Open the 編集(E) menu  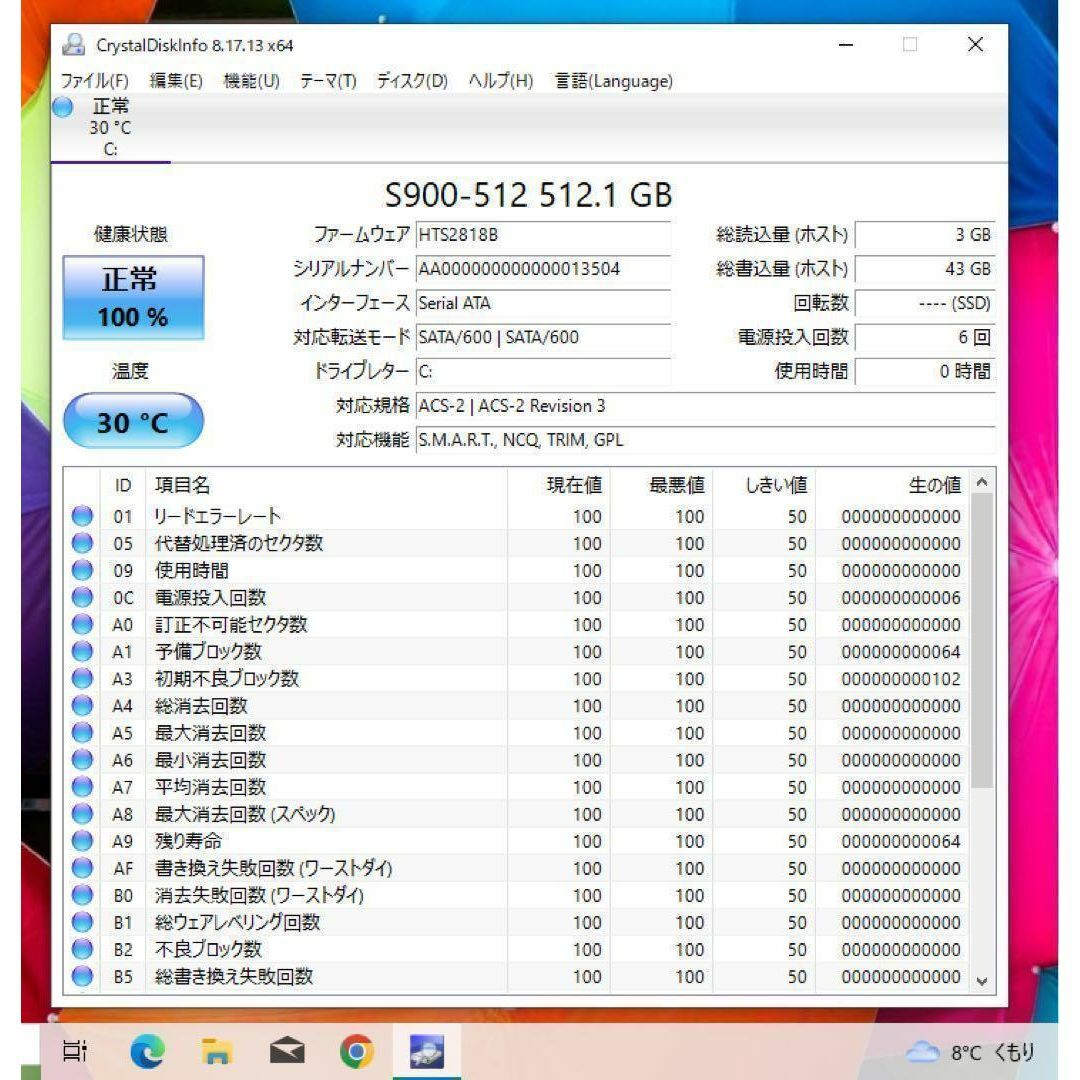pos(176,81)
